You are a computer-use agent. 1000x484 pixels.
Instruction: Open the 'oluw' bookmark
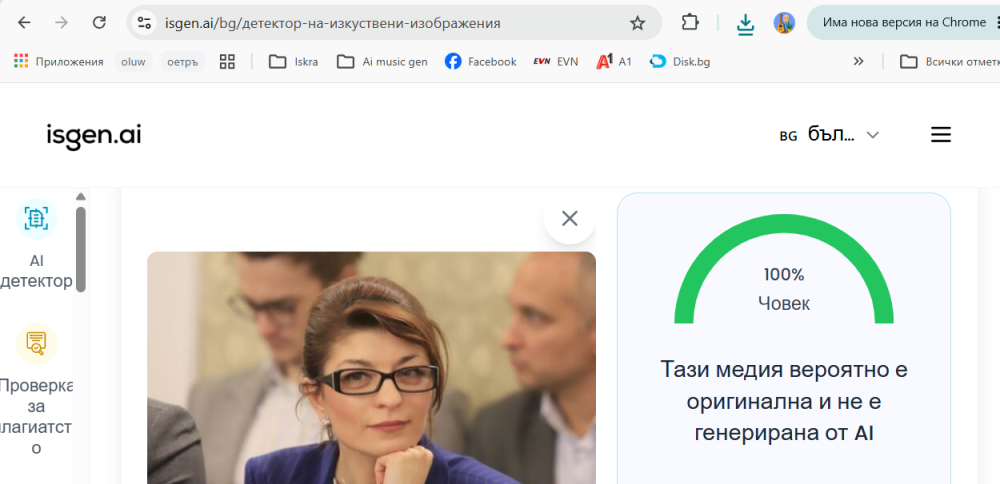click(133, 61)
